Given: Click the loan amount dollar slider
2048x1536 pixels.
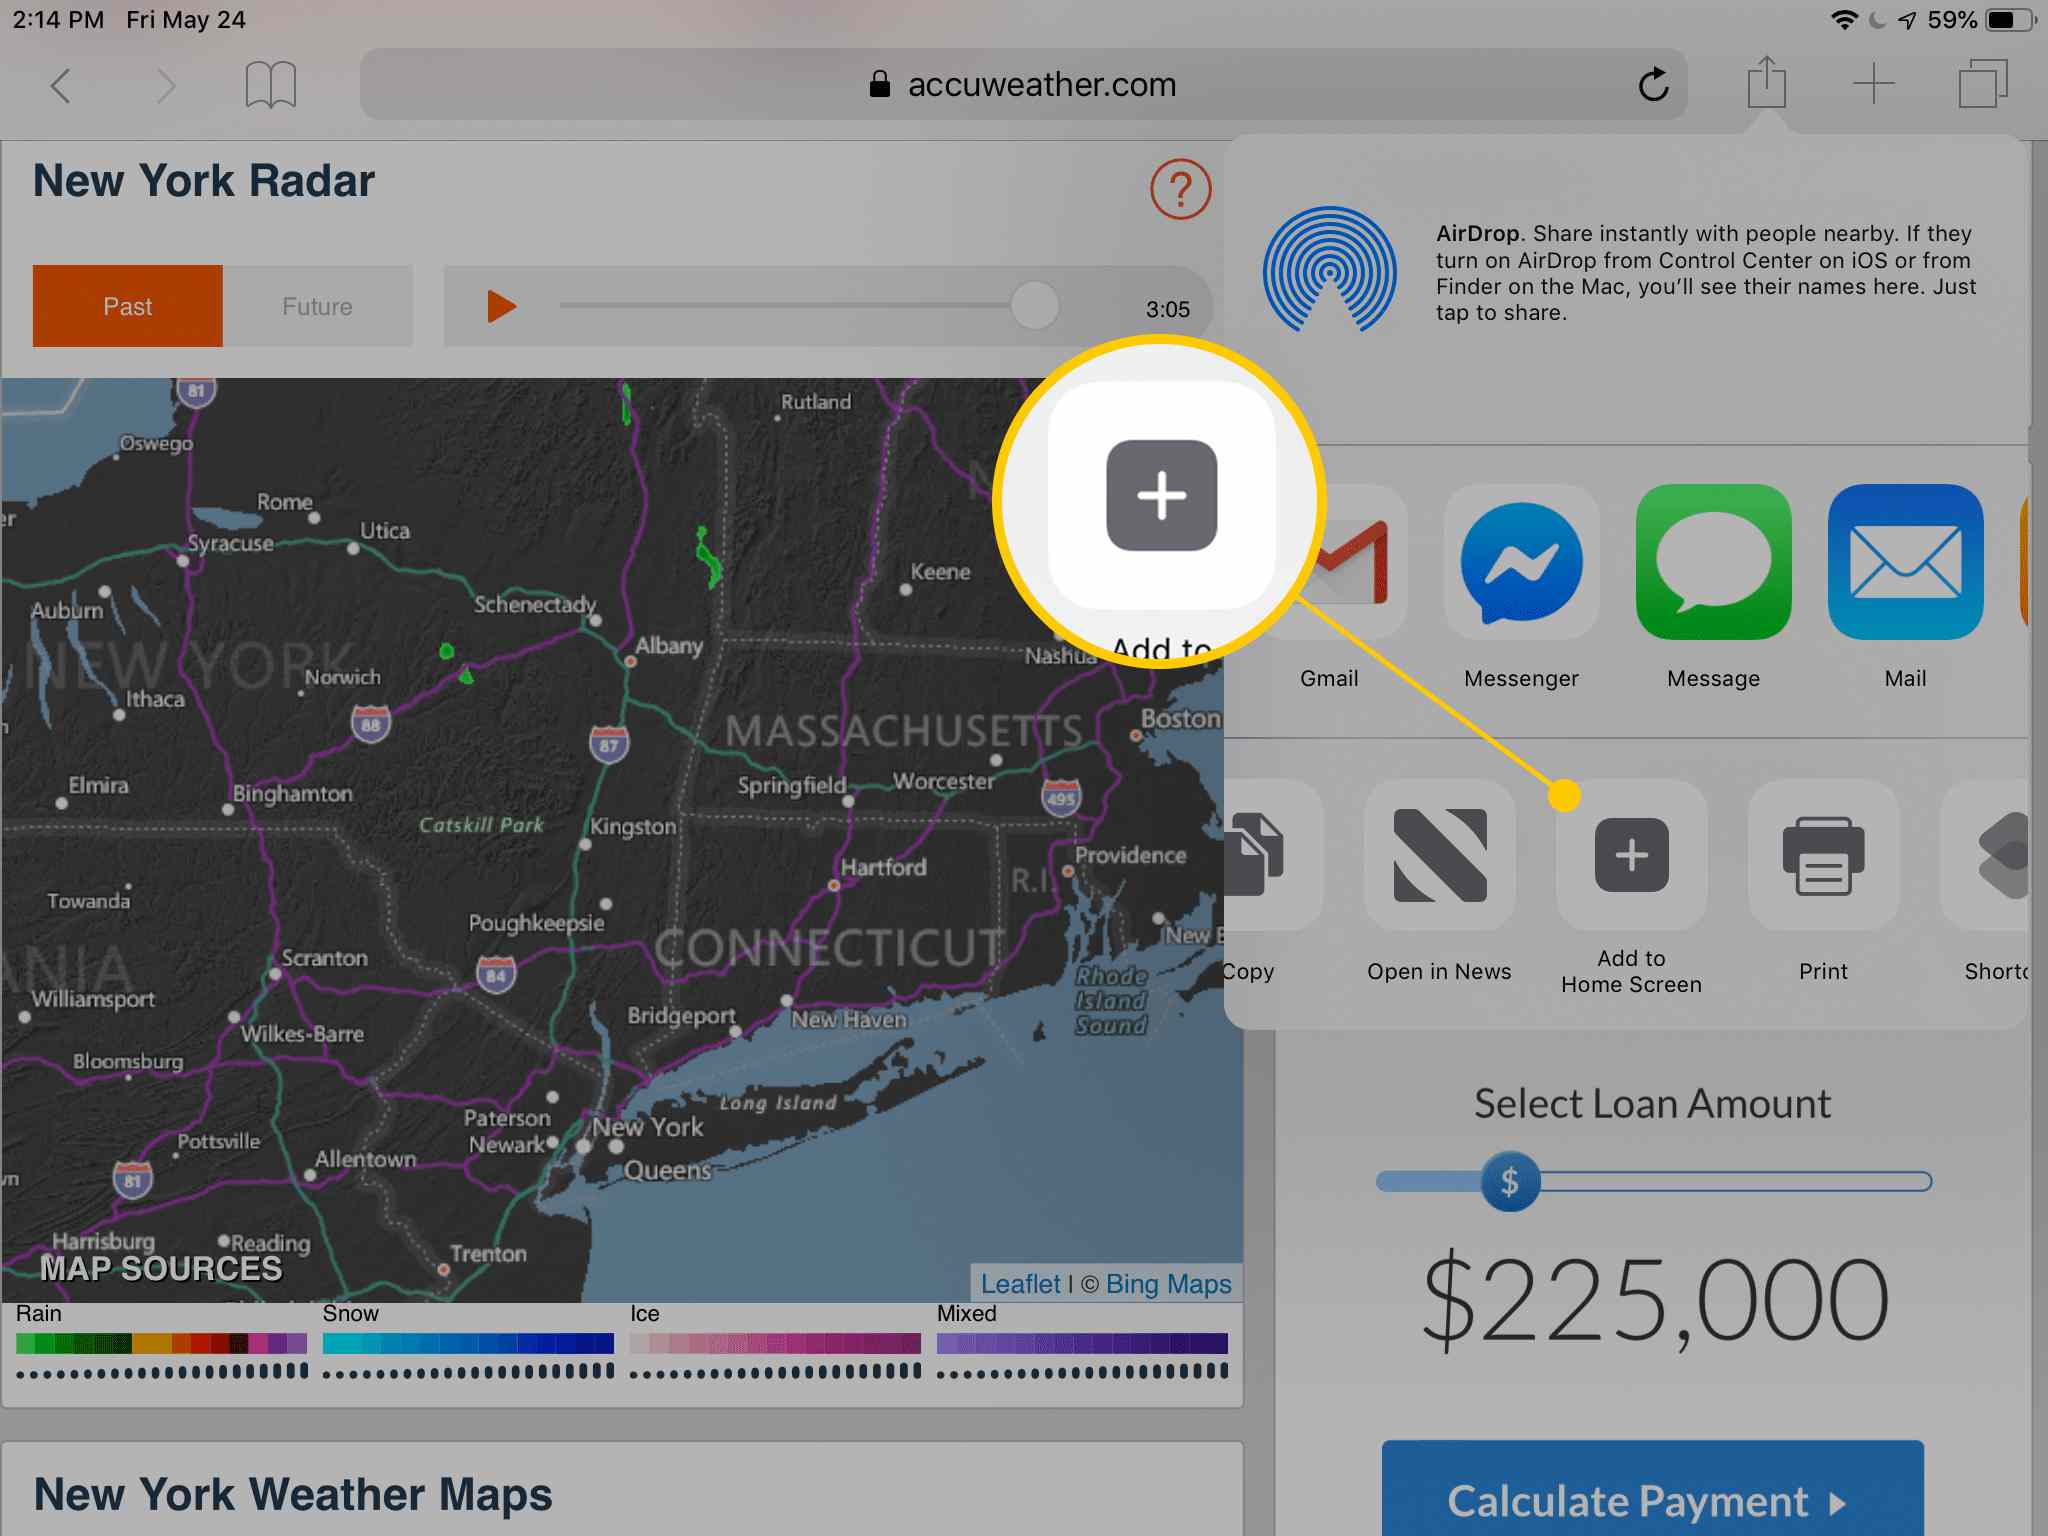Looking at the screenshot, I should (1509, 1182).
